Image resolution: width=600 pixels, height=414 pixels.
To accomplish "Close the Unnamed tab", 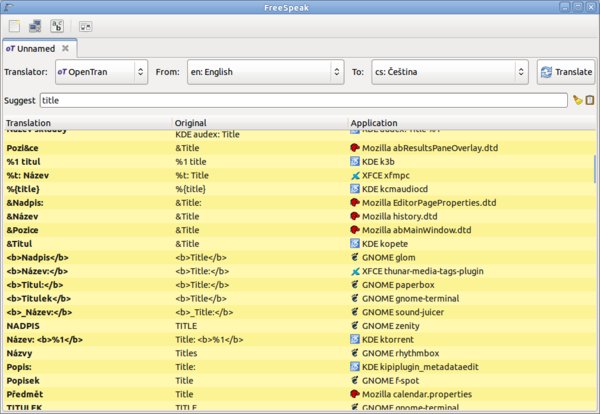I will click(x=65, y=48).
